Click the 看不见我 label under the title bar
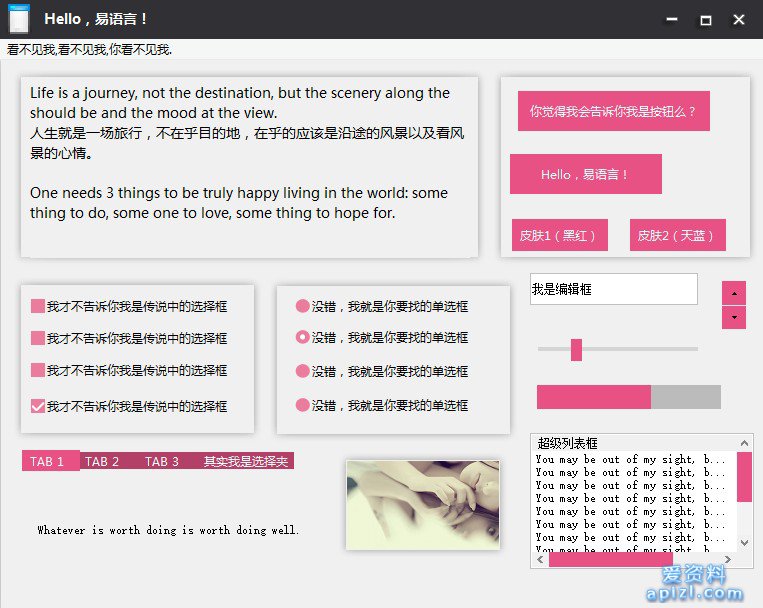The image size is (763, 608). 90,50
